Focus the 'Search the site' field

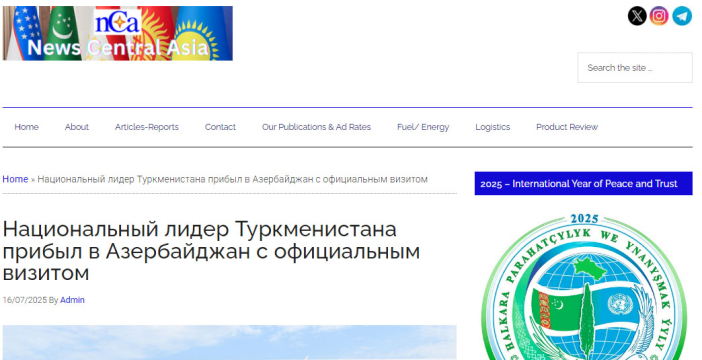(635, 68)
